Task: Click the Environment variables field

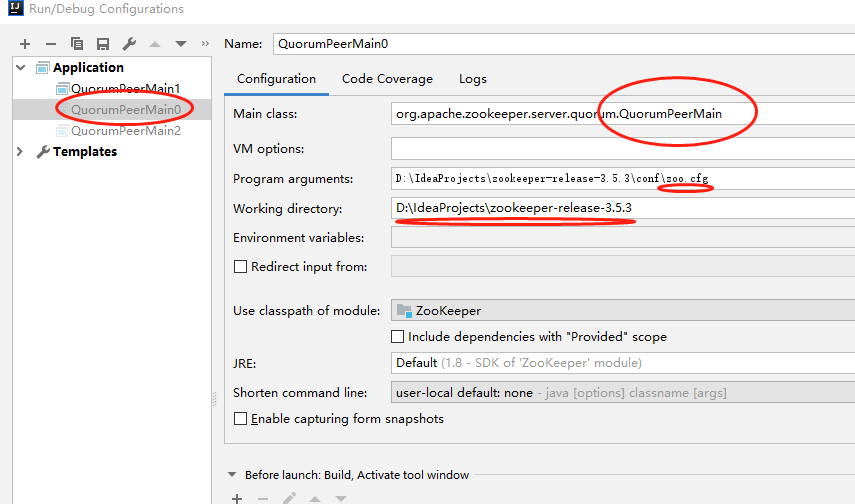Action: [623, 237]
